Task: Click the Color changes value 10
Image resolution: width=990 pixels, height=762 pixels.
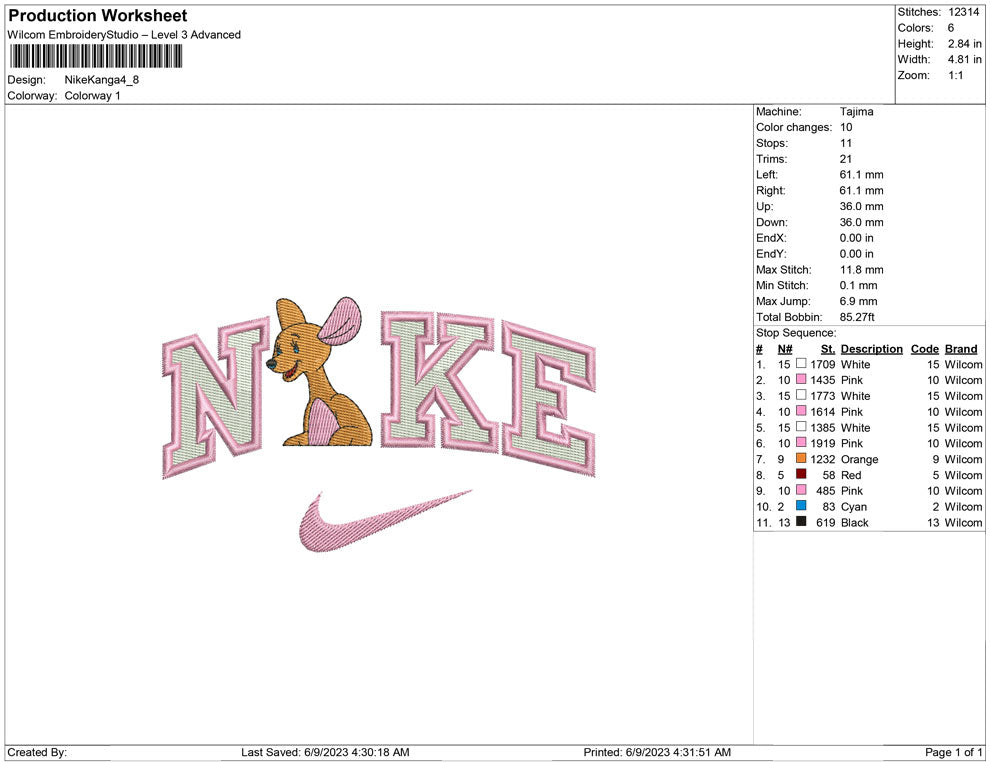Action: 846,127
